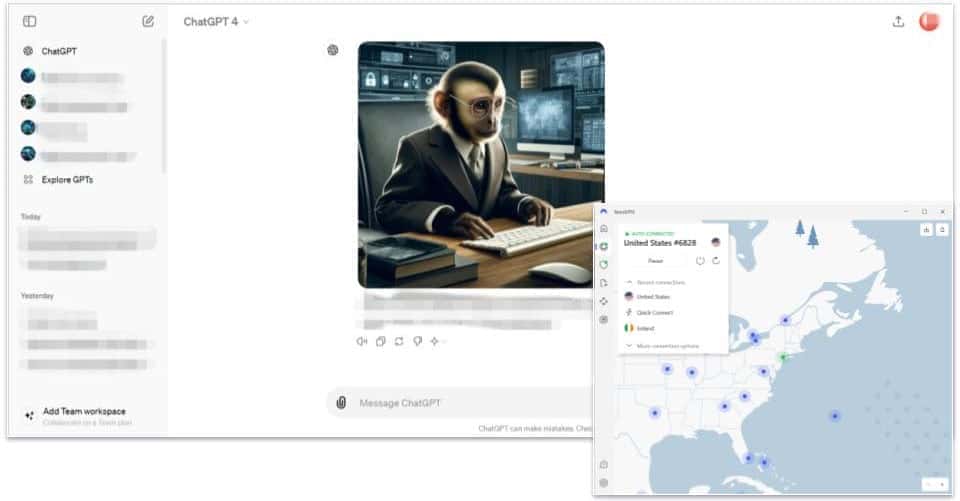
Task: Click the US flag beside United States #6828
Action: (x=716, y=243)
